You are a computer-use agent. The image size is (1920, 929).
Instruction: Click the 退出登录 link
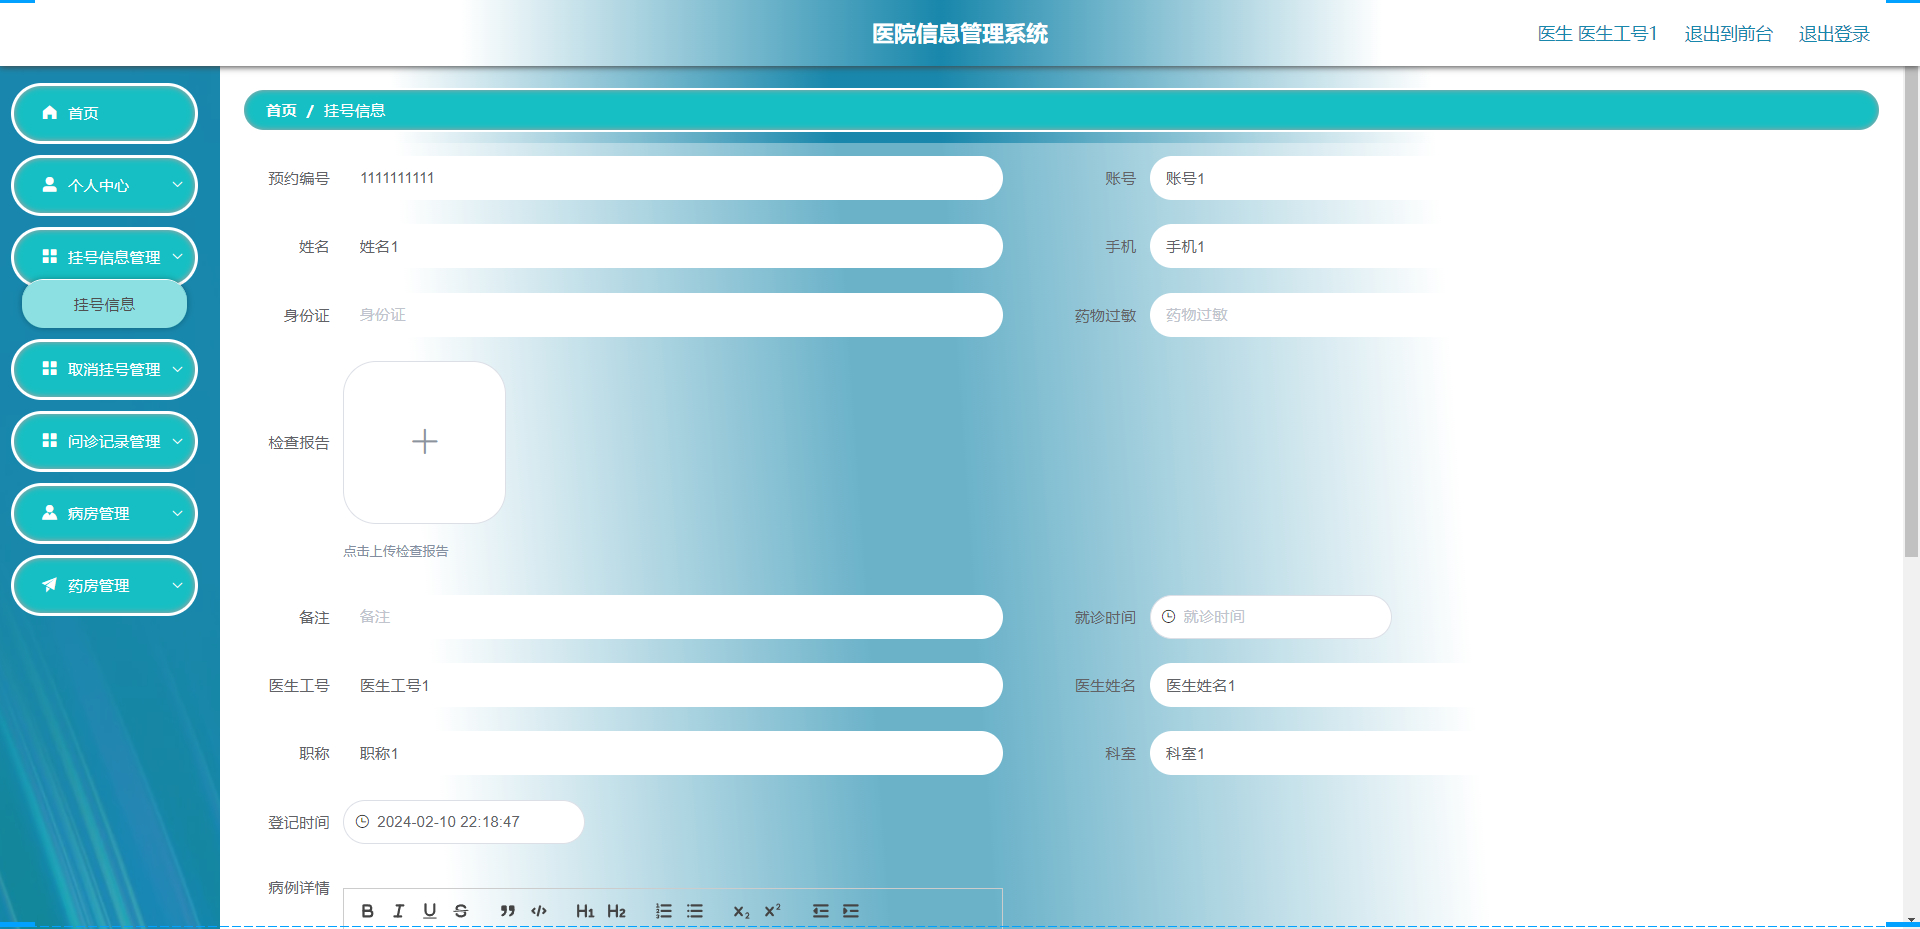click(1833, 33)
